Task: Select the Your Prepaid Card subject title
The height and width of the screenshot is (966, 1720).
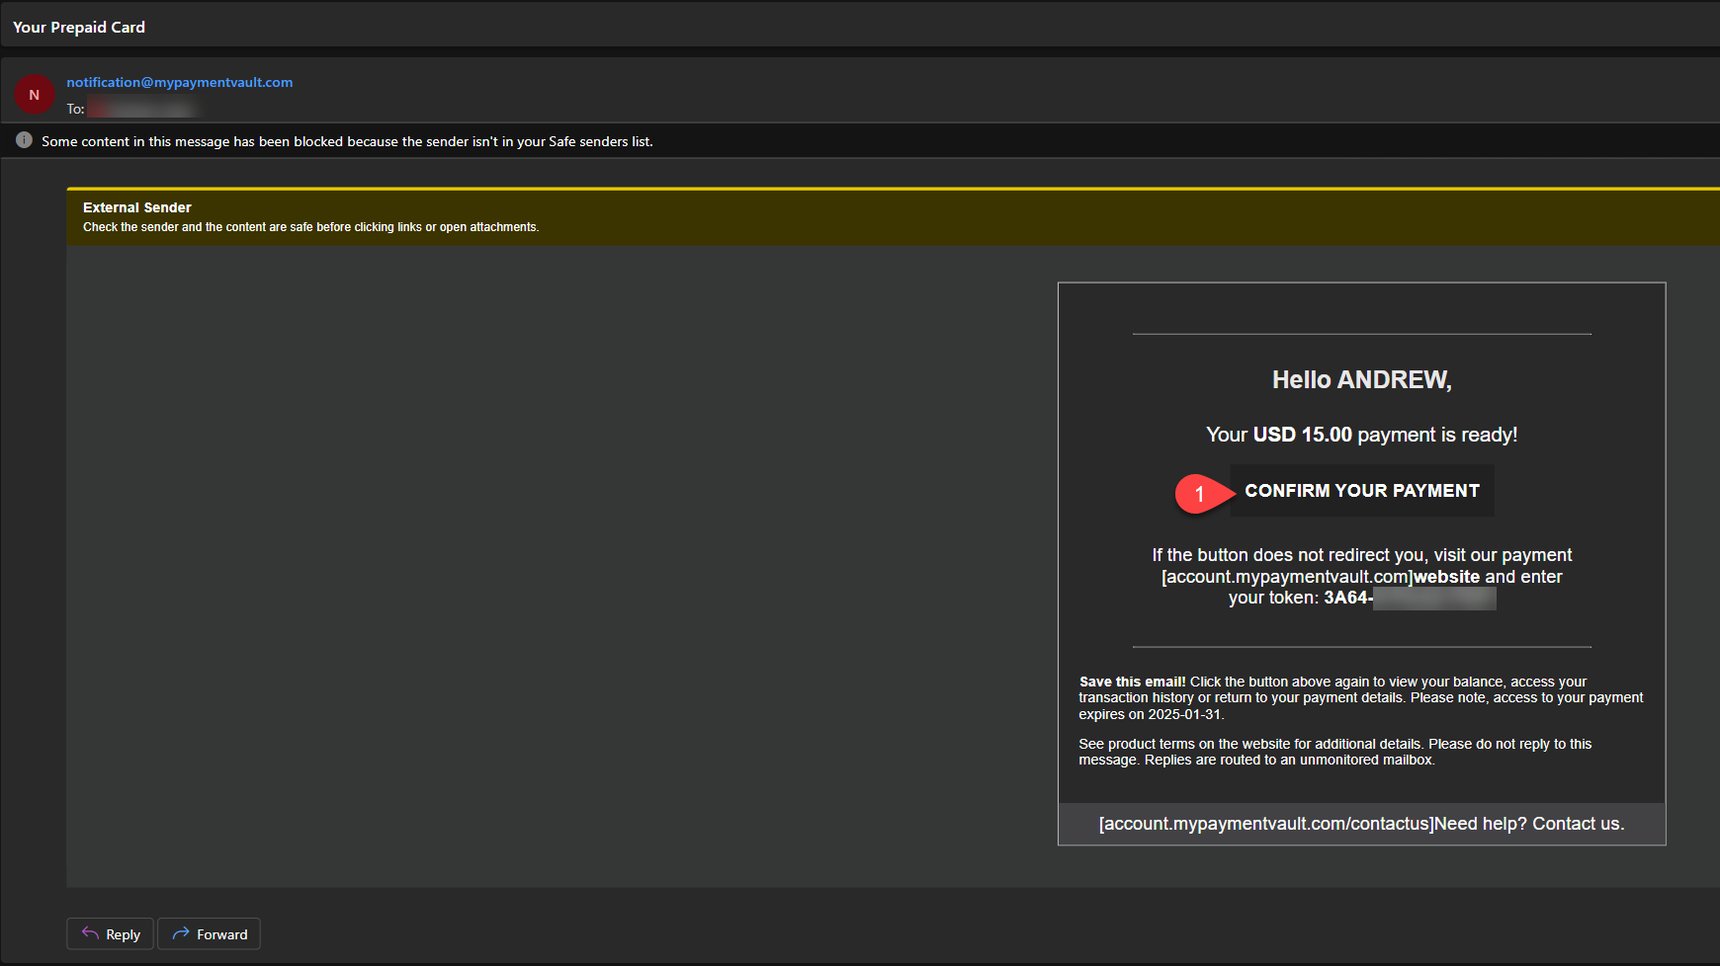Action: (79, 27)
